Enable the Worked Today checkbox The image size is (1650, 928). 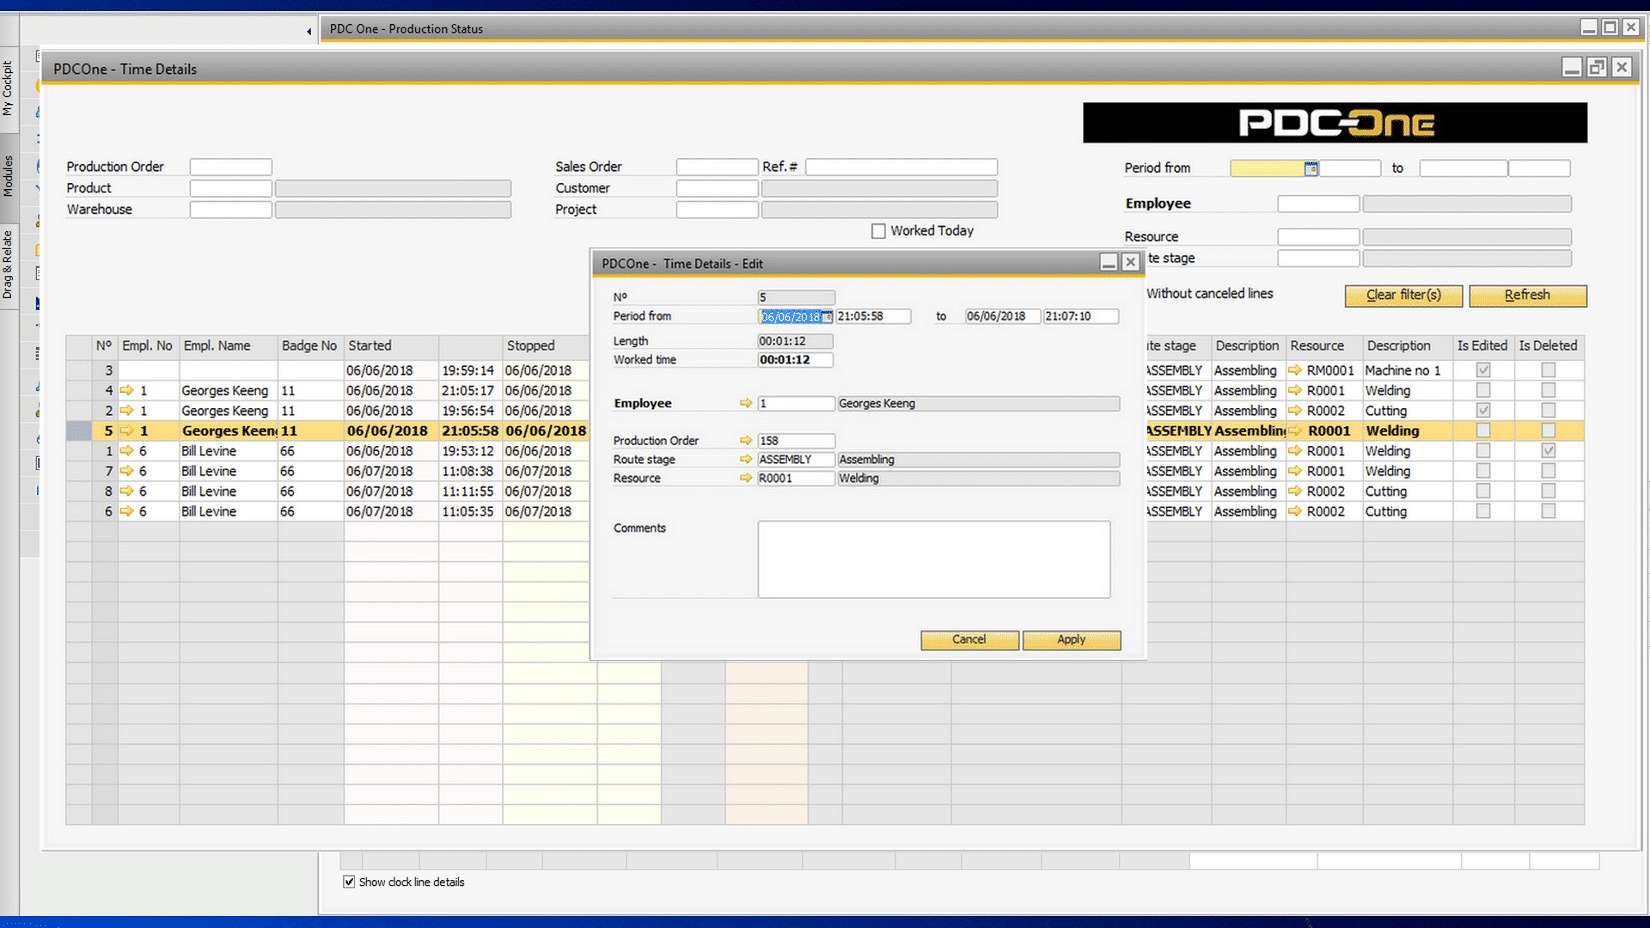point(878,231)
